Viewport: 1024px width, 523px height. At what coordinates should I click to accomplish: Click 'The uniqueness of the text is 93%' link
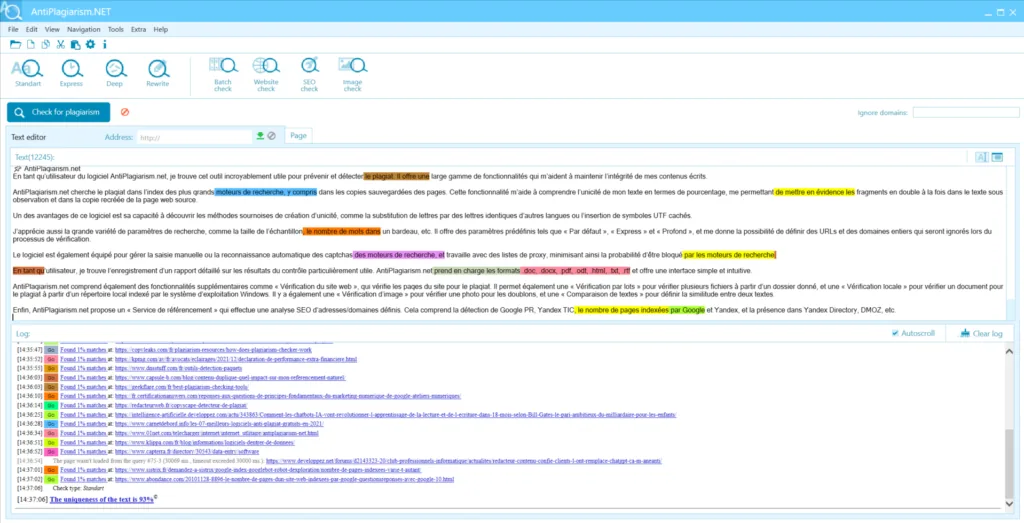(102, 499)
